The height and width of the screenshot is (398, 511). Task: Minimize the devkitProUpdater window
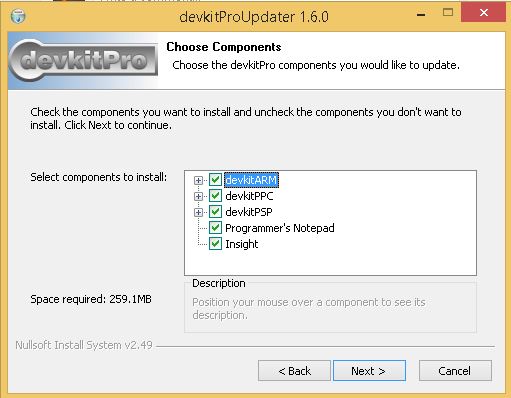pos(421,14)
